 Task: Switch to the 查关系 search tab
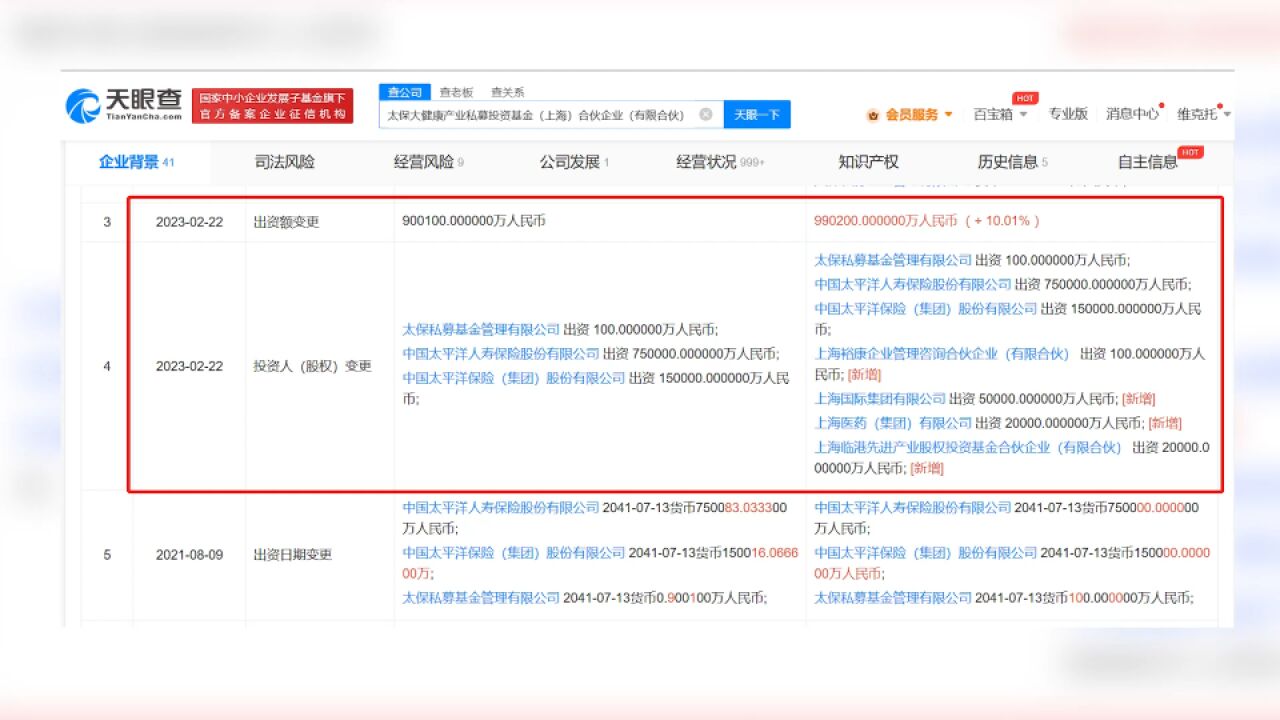pyautogui.click(x=507, y=92)
